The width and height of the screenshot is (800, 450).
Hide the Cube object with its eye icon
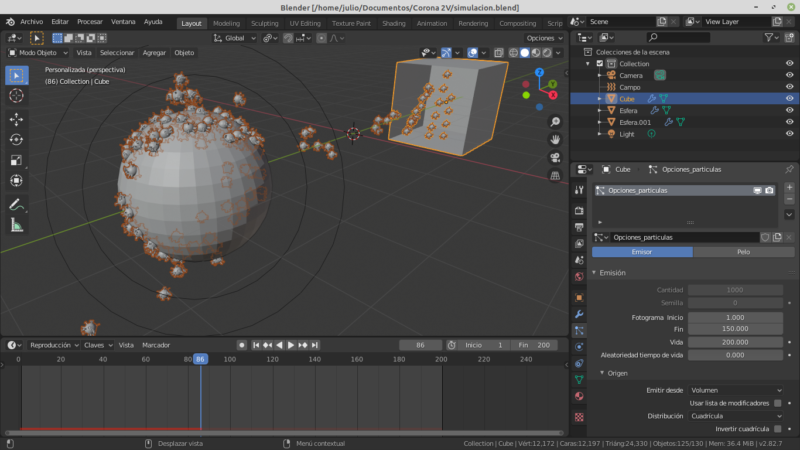pos(789,99)
